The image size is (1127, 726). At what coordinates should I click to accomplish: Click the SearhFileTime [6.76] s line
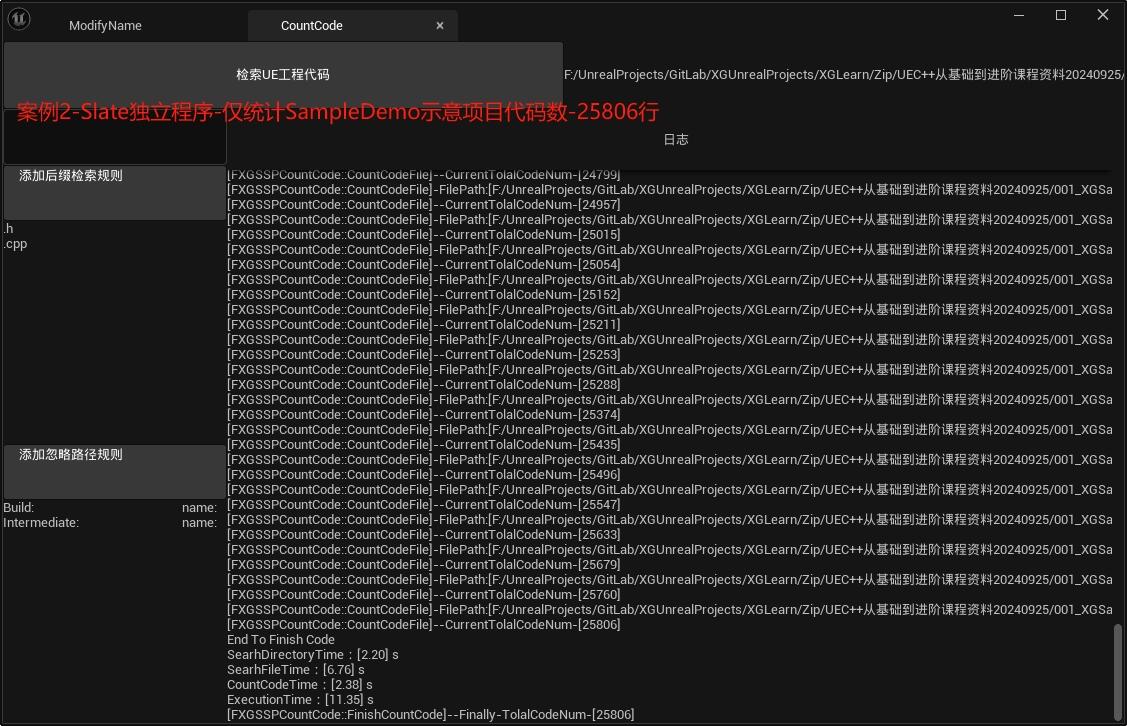[296, 670]
